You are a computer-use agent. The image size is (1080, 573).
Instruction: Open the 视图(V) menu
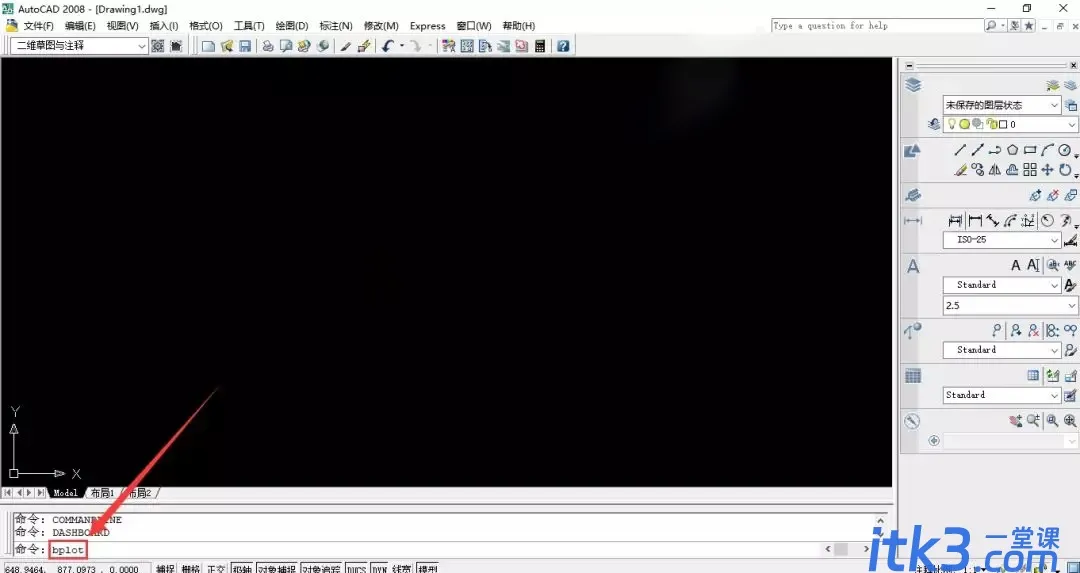click(123, 25)
